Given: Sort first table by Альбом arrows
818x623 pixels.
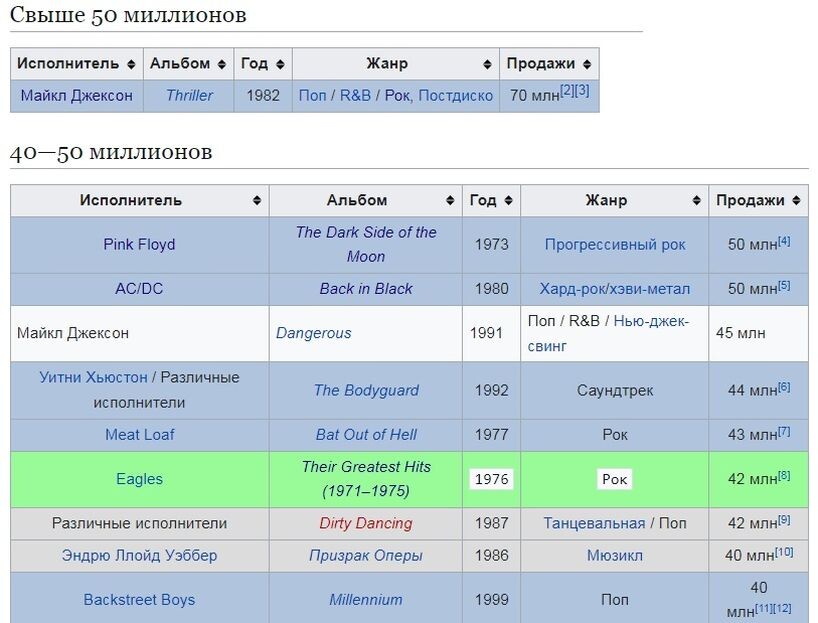Looking at the screenshot, I should point(222,64).
